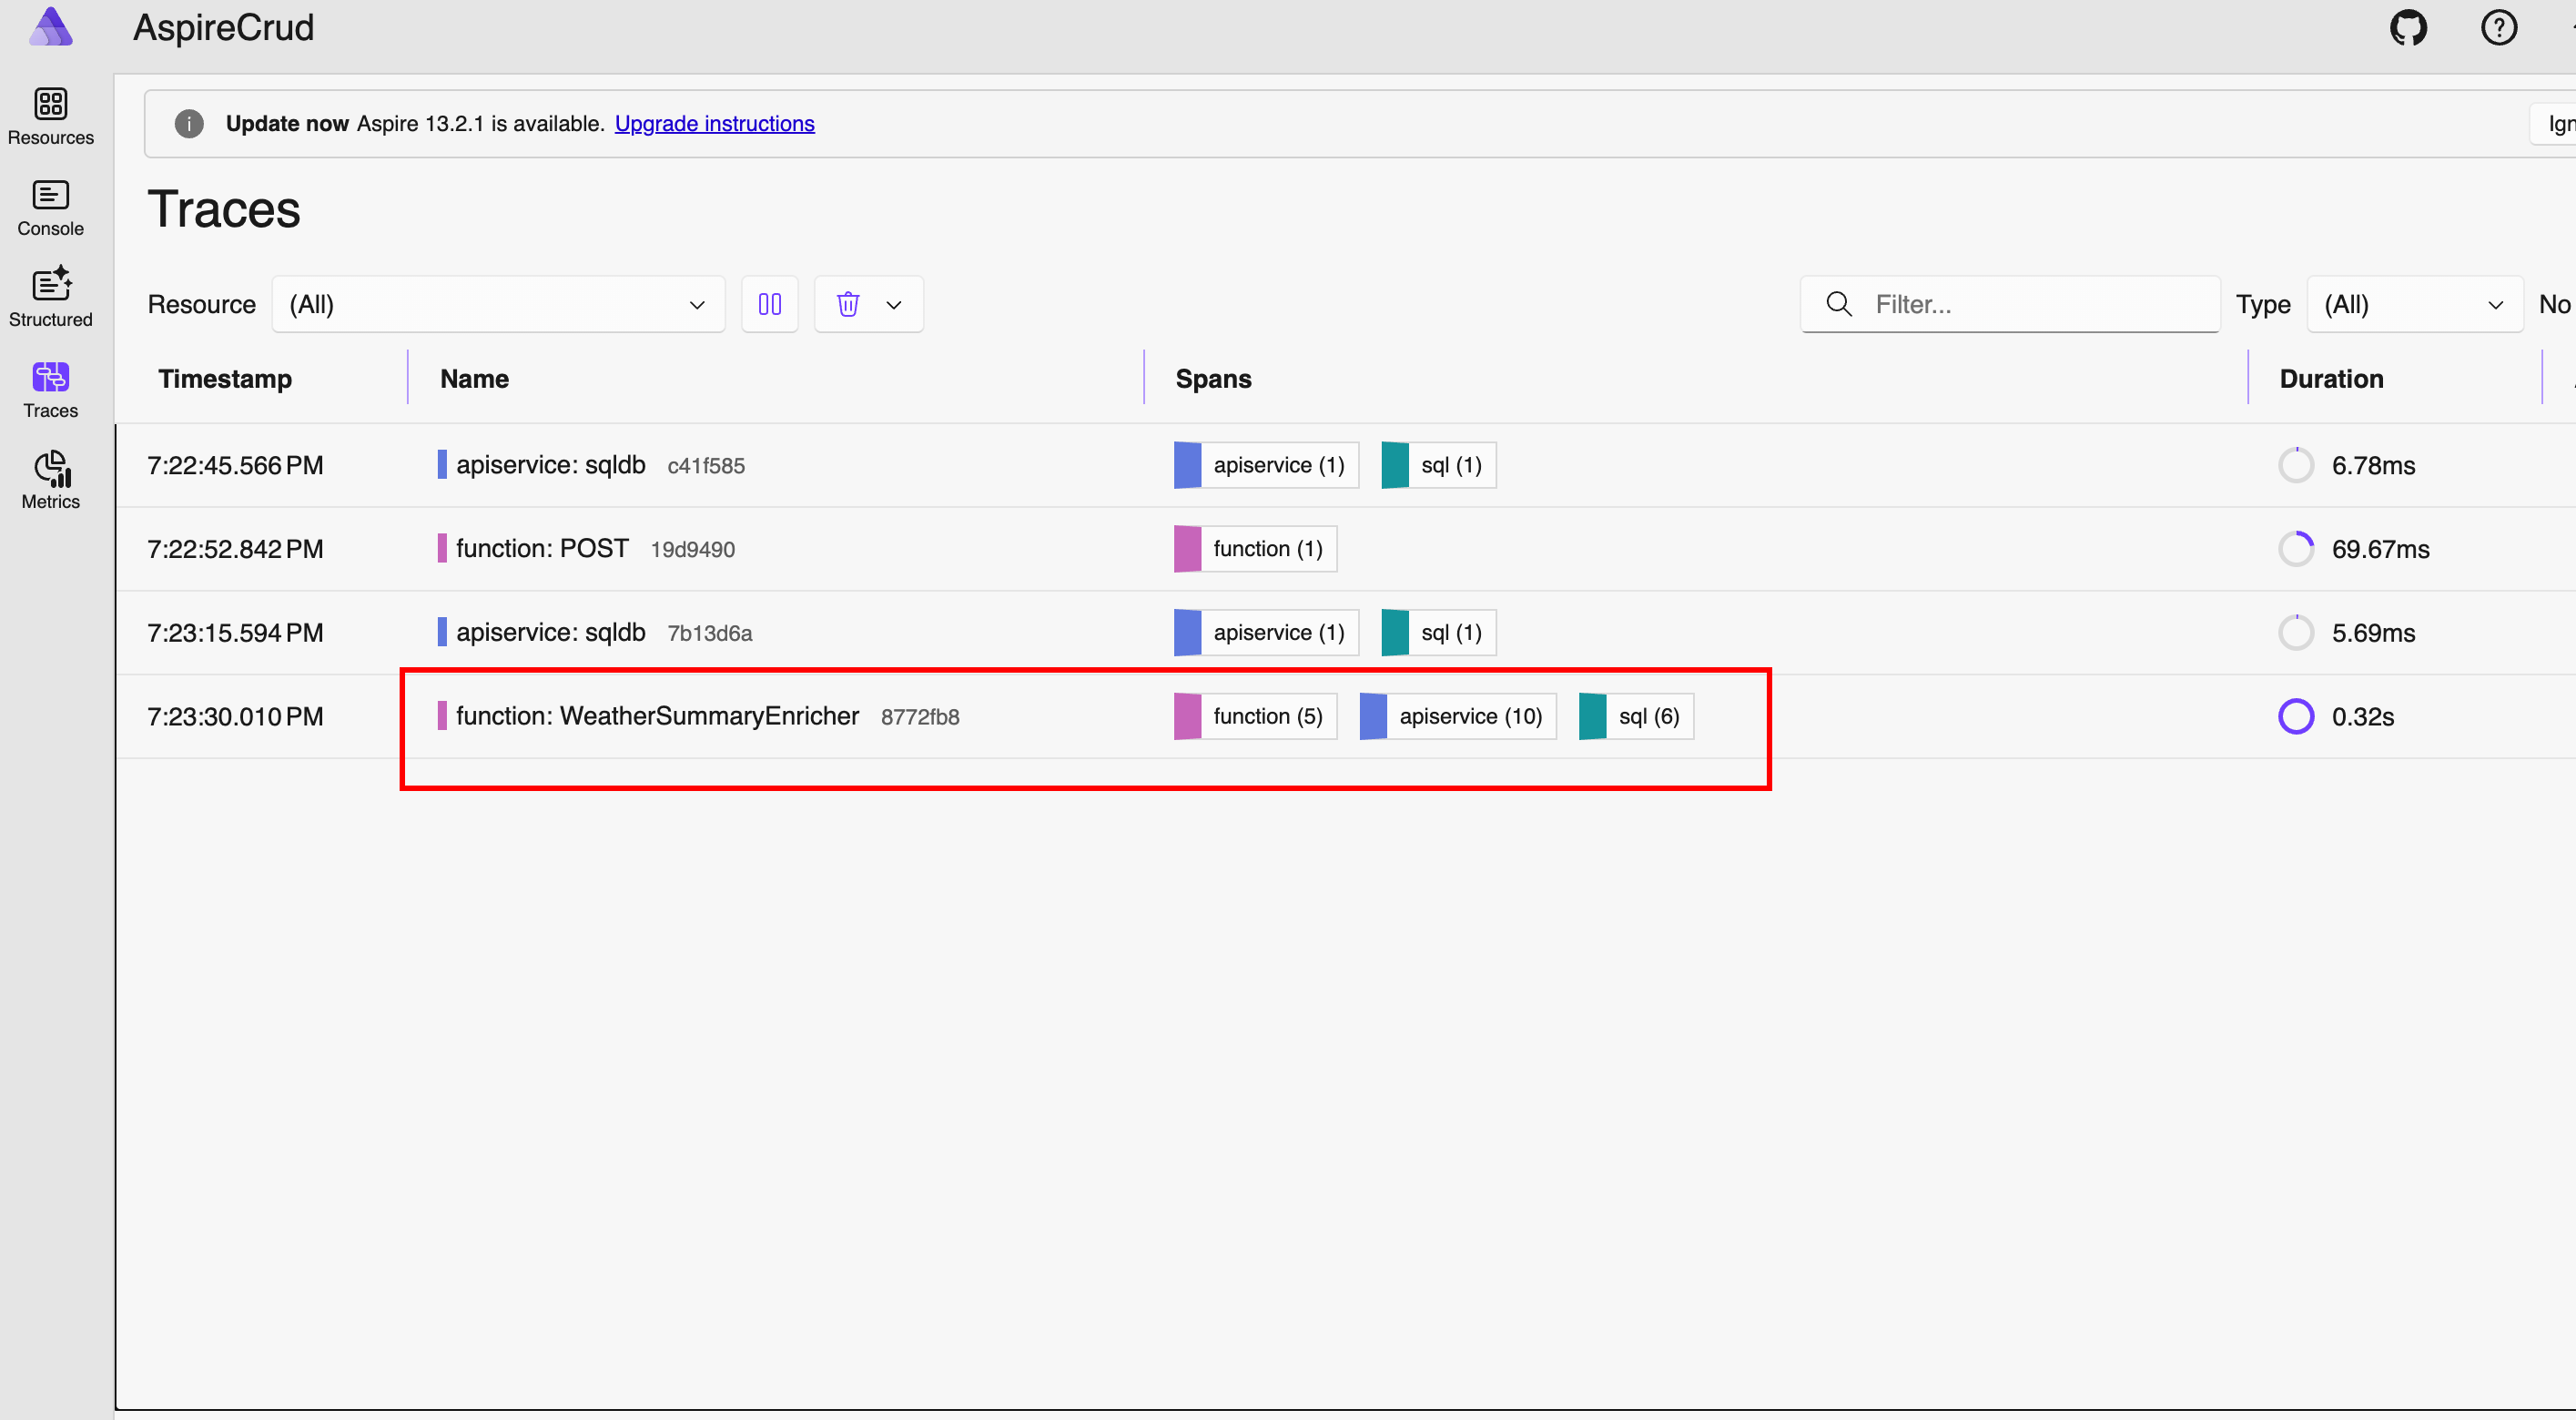Open the help question mark icon

2498,28
